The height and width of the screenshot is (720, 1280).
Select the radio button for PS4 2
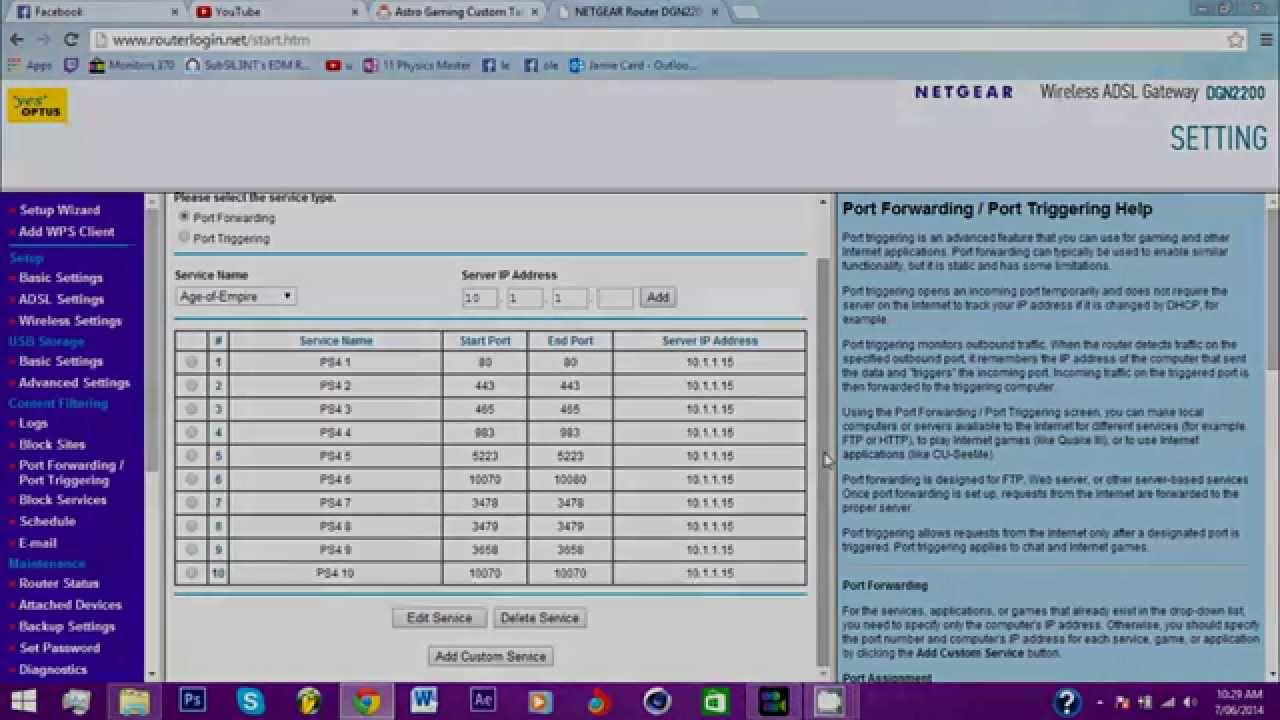[x=192, y=386]
